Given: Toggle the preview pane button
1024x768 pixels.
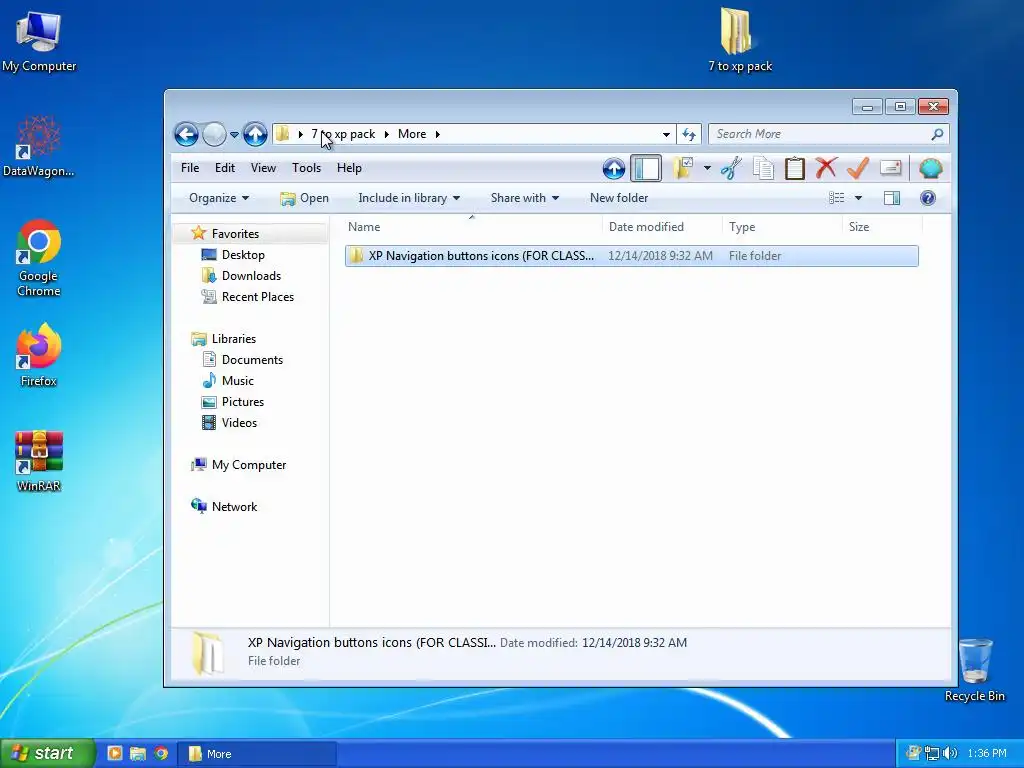Looking at the screenshot, I should tap(892, 198).
